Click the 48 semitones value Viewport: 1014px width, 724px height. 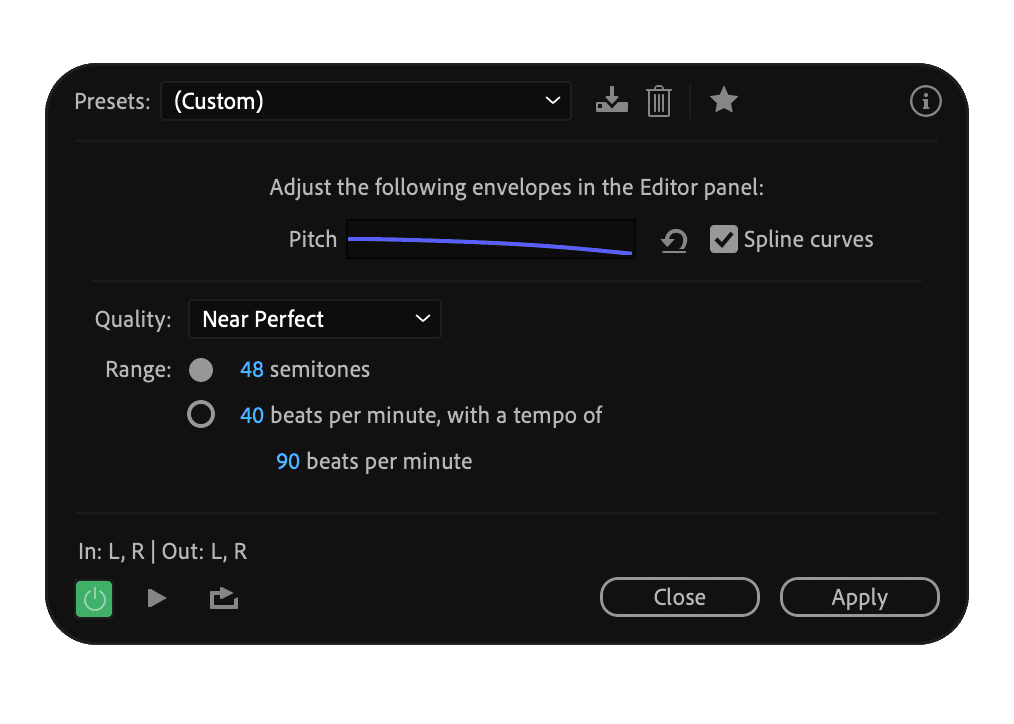(x=252, y=370)
